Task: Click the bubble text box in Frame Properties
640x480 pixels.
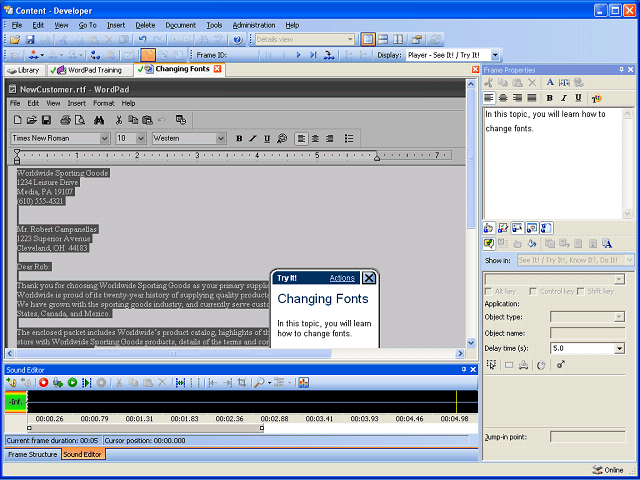Action: pyautogui.click(x=553, y=163)
